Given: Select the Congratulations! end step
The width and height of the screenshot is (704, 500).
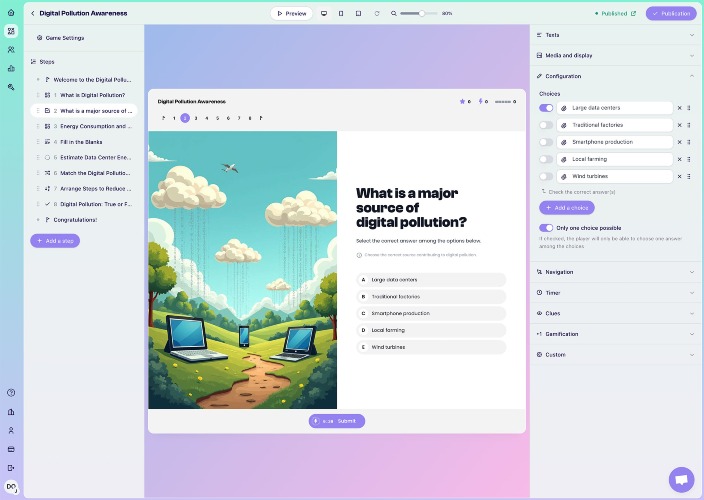Looking at the screenshot, I should coord(84,220).
